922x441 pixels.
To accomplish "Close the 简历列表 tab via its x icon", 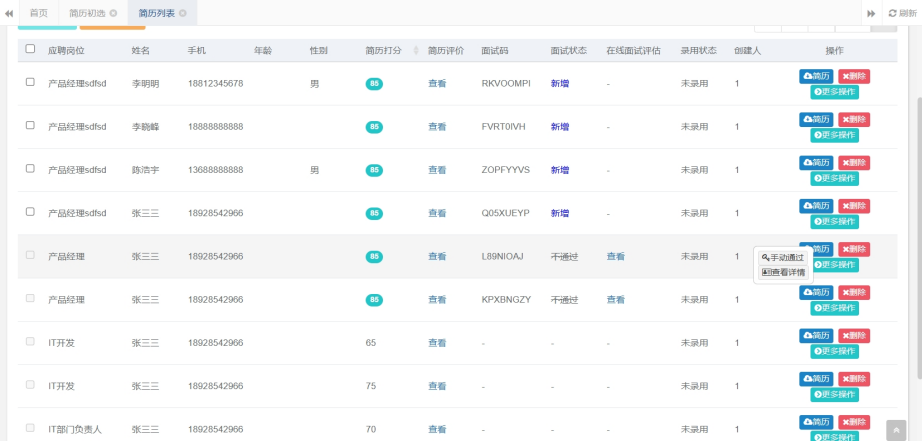I will click(x=182, y=13).
